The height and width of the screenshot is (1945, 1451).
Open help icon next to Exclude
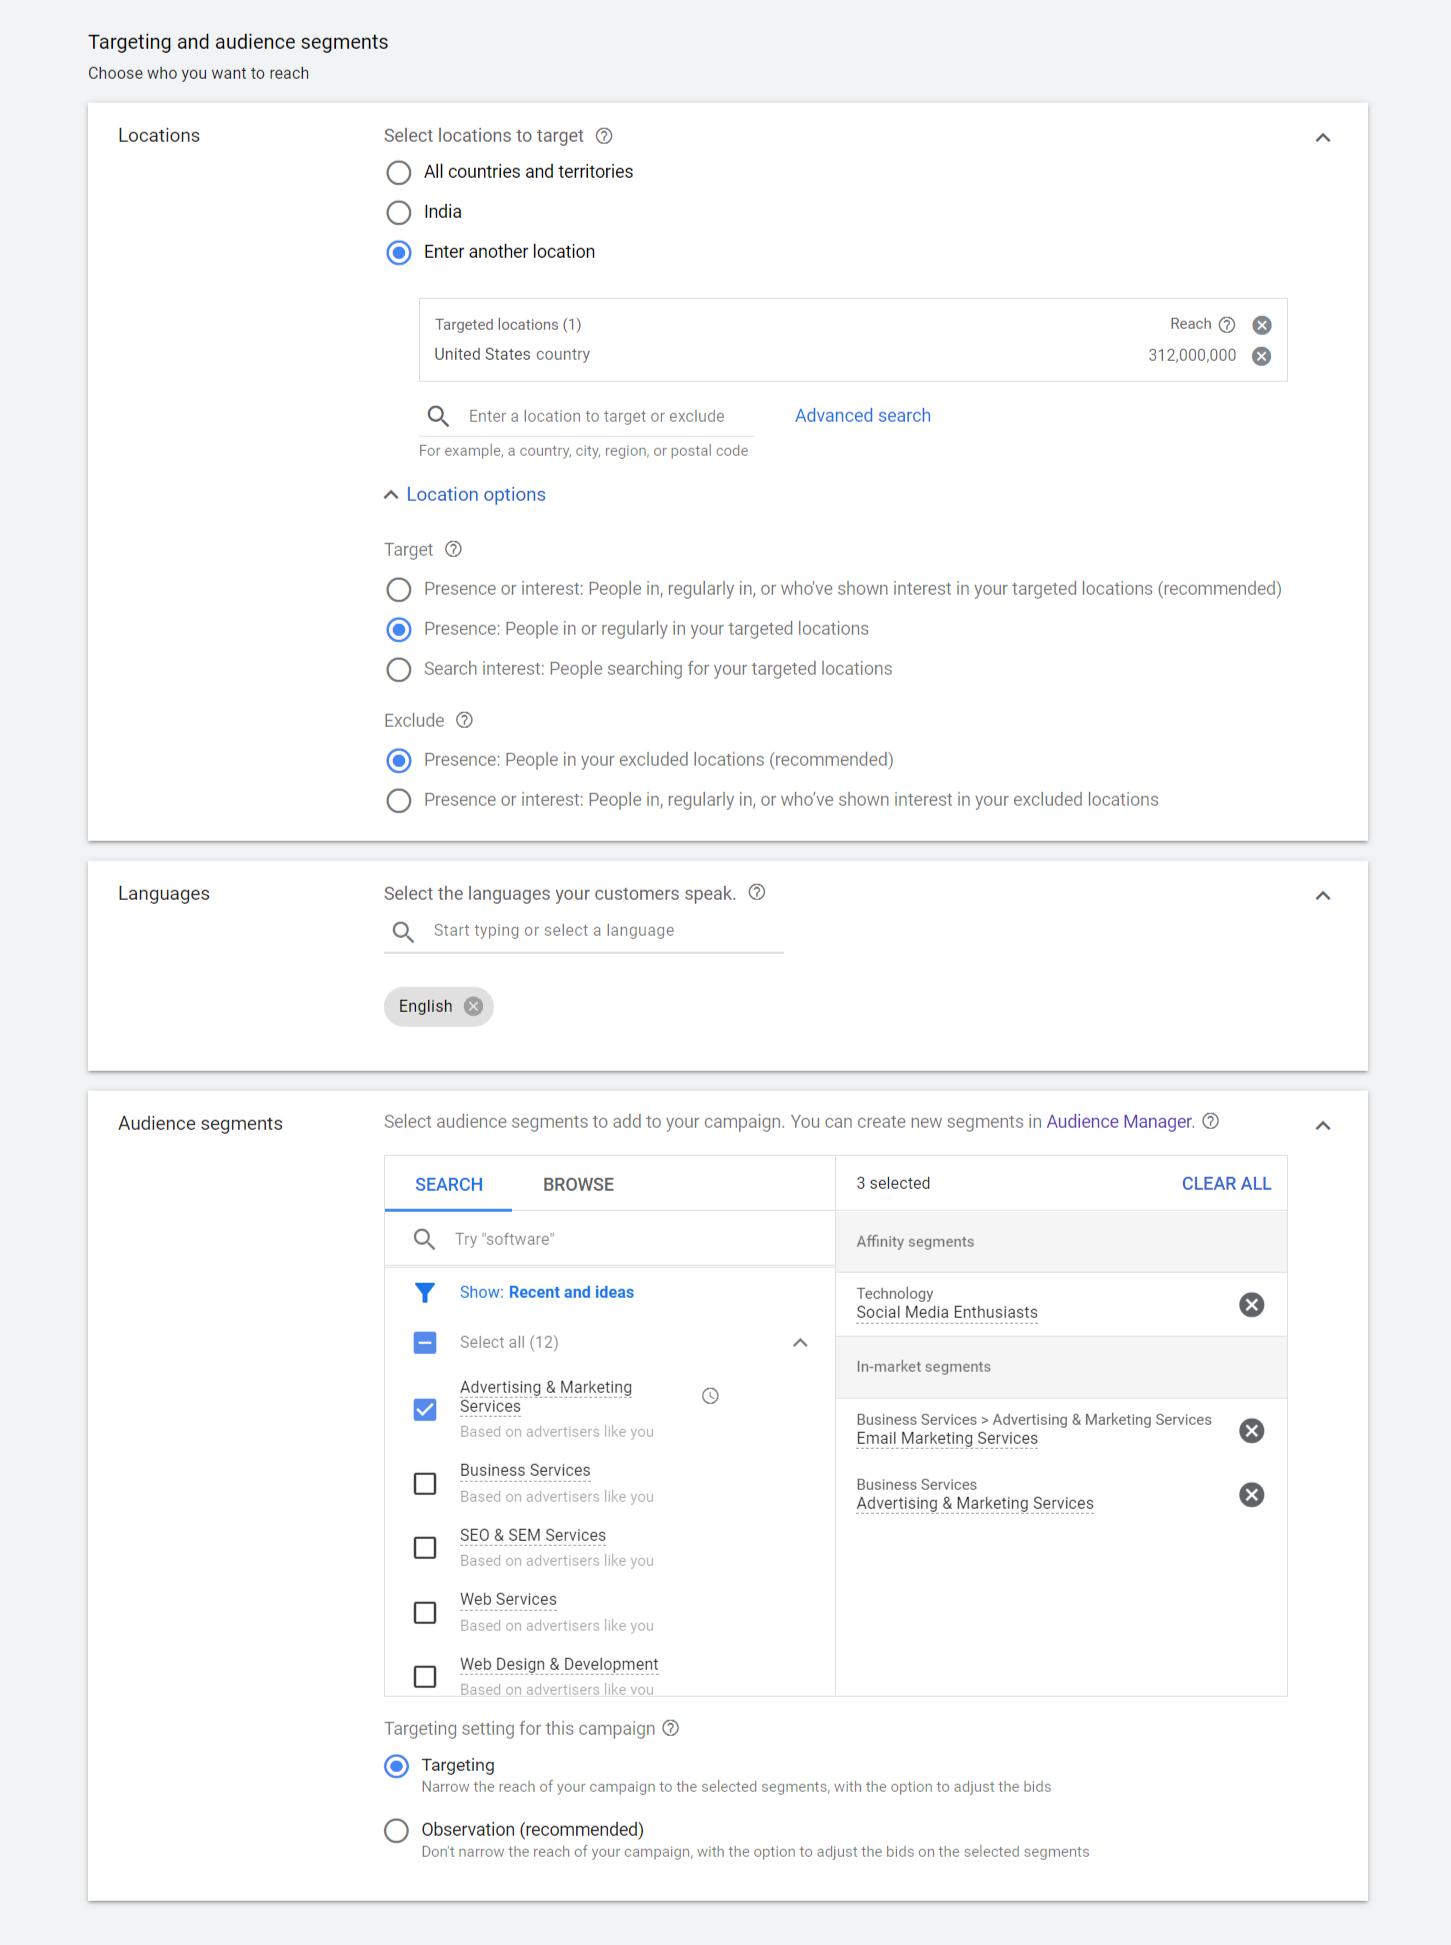(x=464, y=720)
